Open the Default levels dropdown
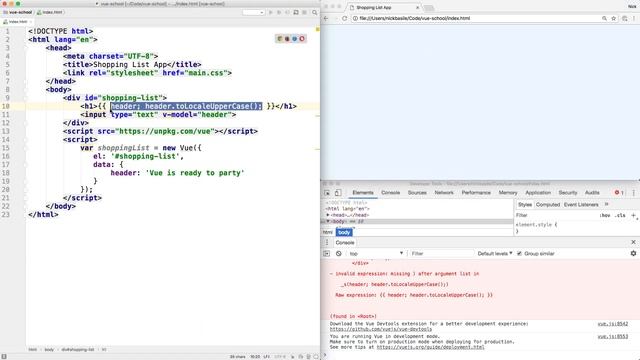Viewport: 640px width, 360px height. coord(495,253)
